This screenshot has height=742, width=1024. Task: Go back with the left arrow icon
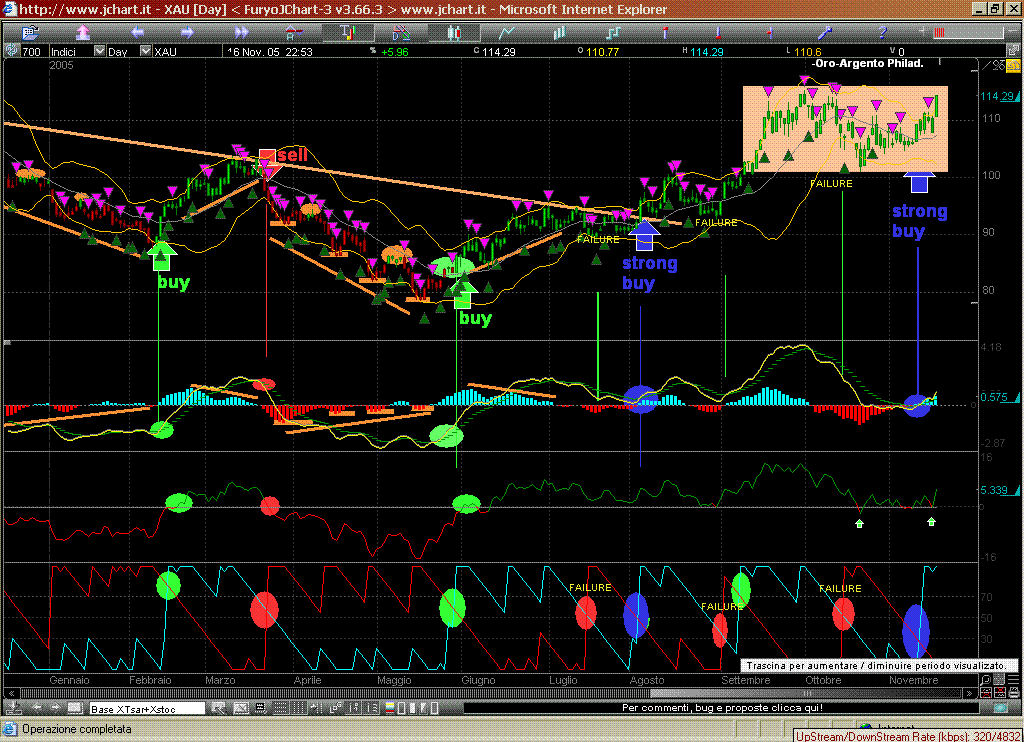click(x=140, y=32)
